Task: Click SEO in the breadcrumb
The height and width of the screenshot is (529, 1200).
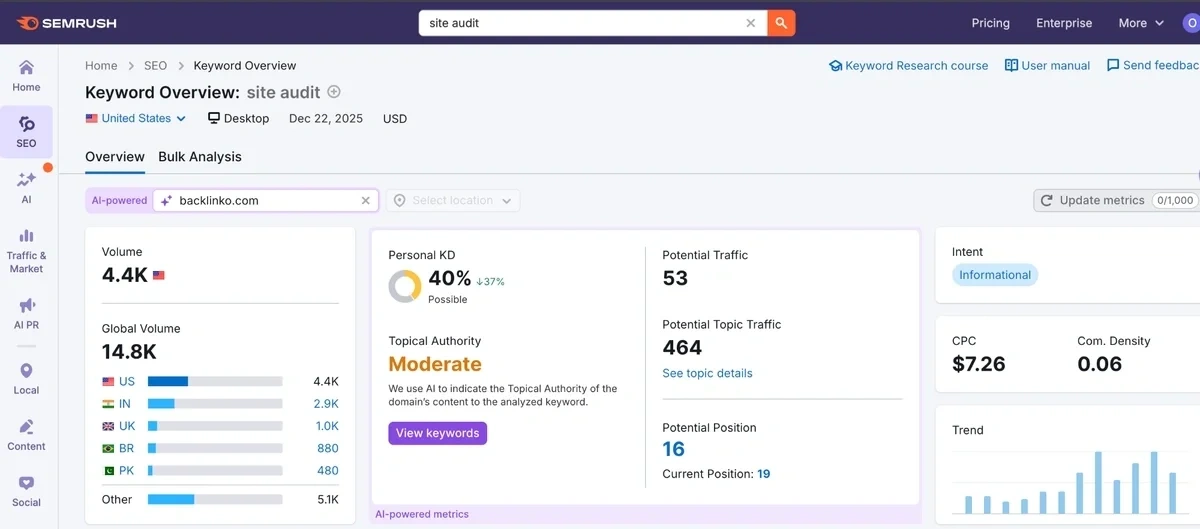Action: point(155,65)
